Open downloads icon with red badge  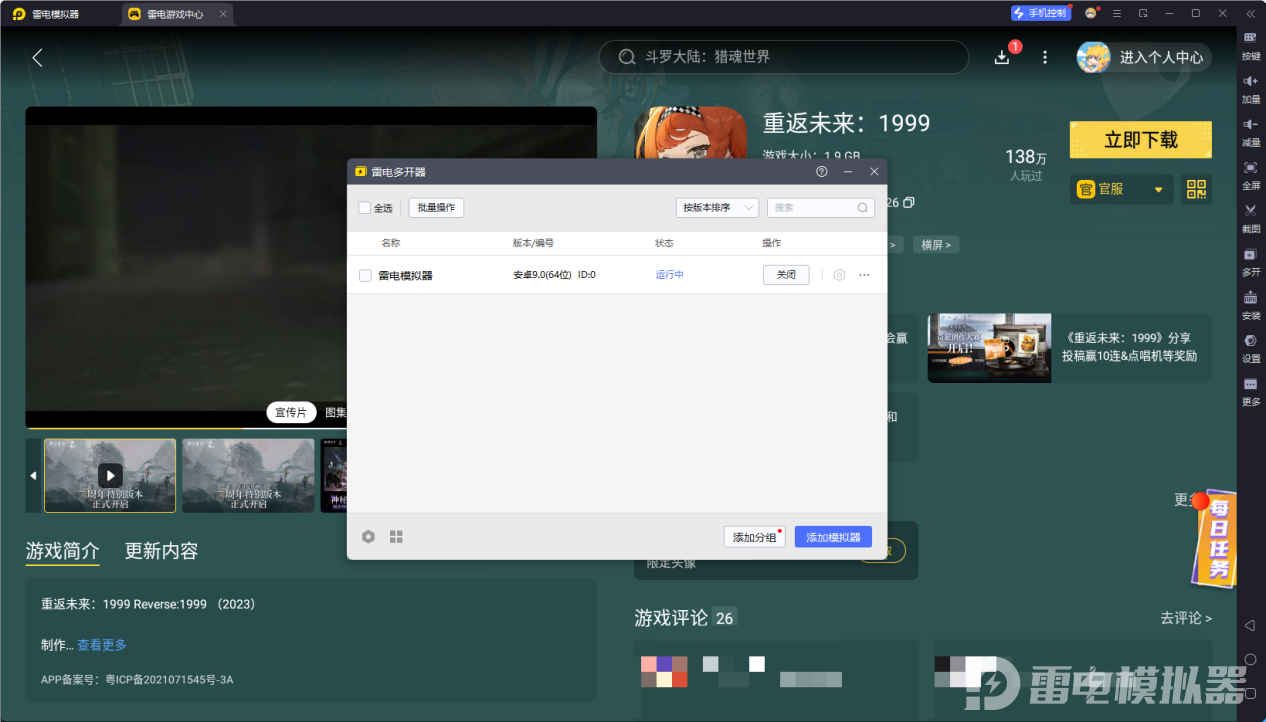(x=1002, y=57)
